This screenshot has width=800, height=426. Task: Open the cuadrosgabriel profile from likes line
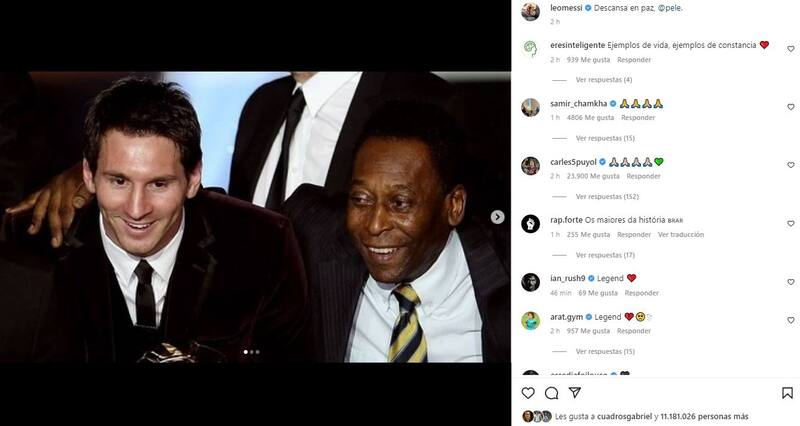click(x=625, y=416)
